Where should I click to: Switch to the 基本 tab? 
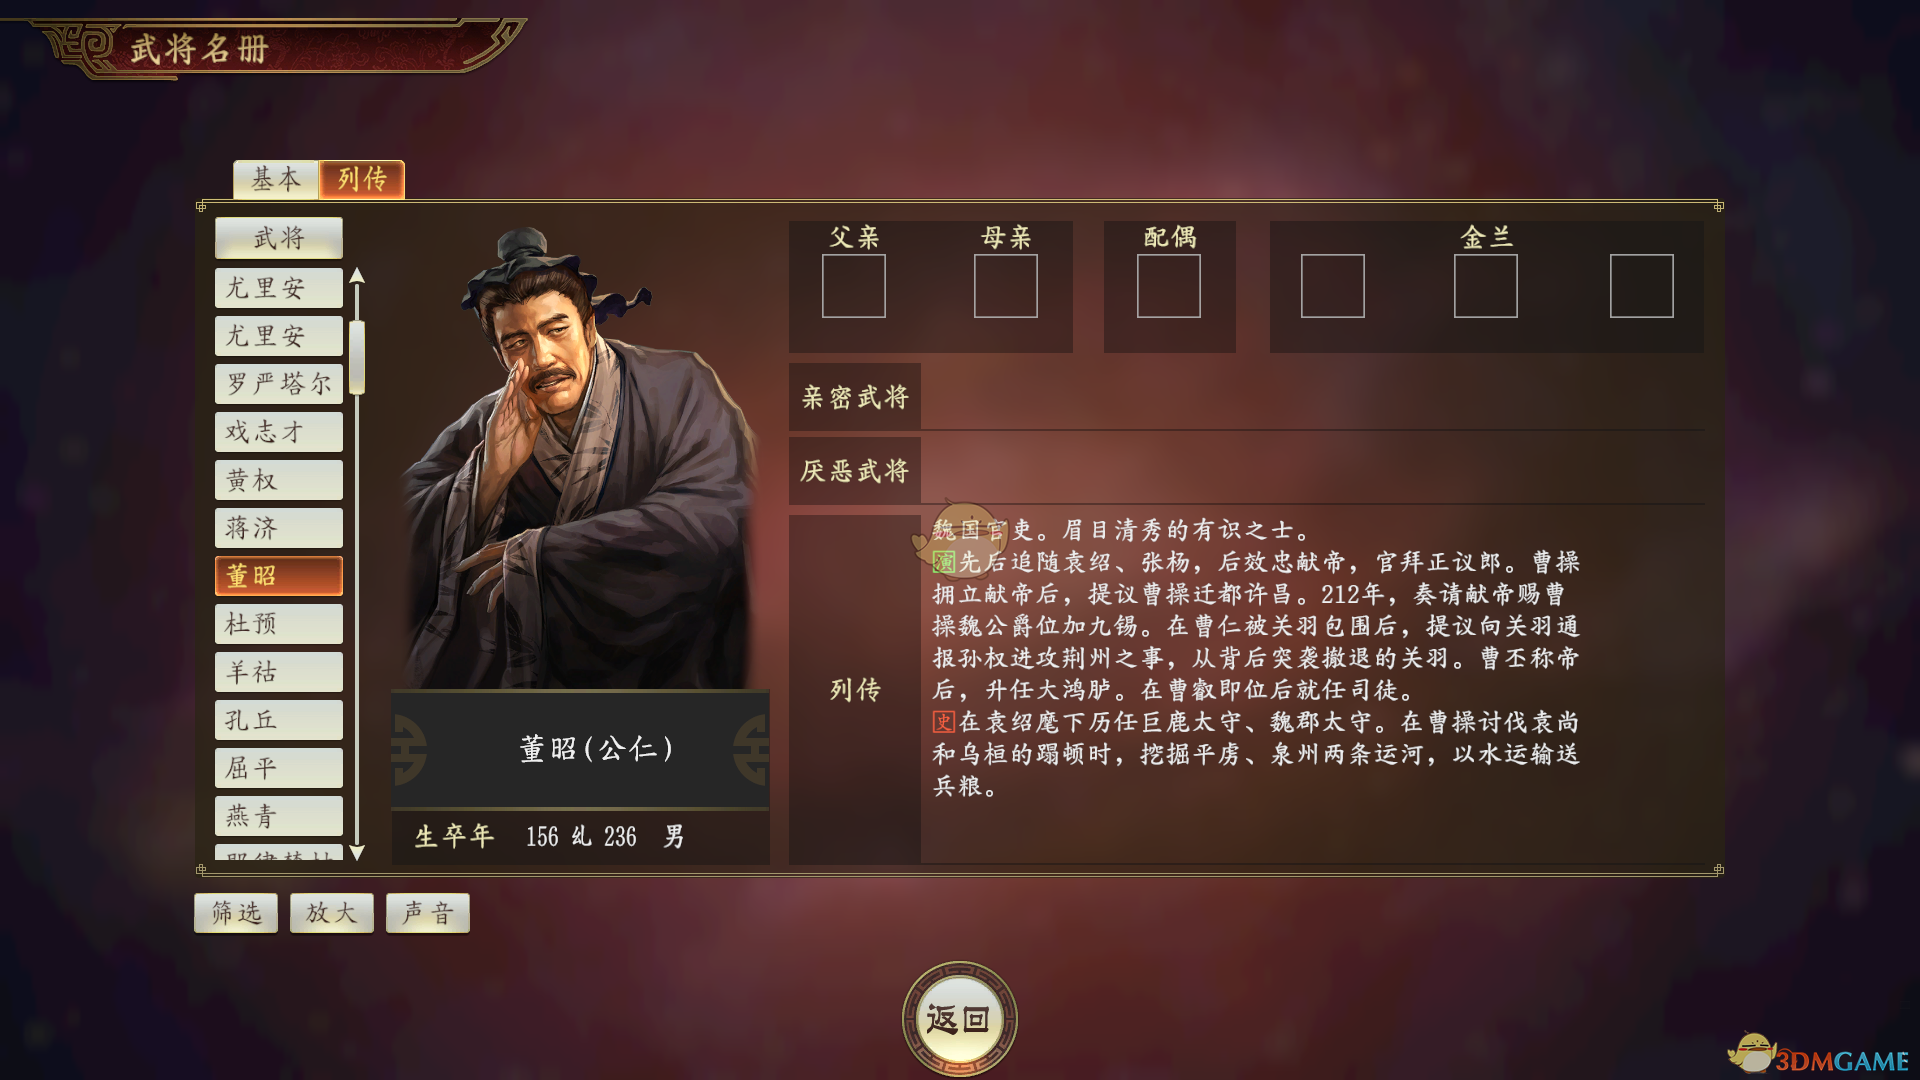[x=276, y=180]
